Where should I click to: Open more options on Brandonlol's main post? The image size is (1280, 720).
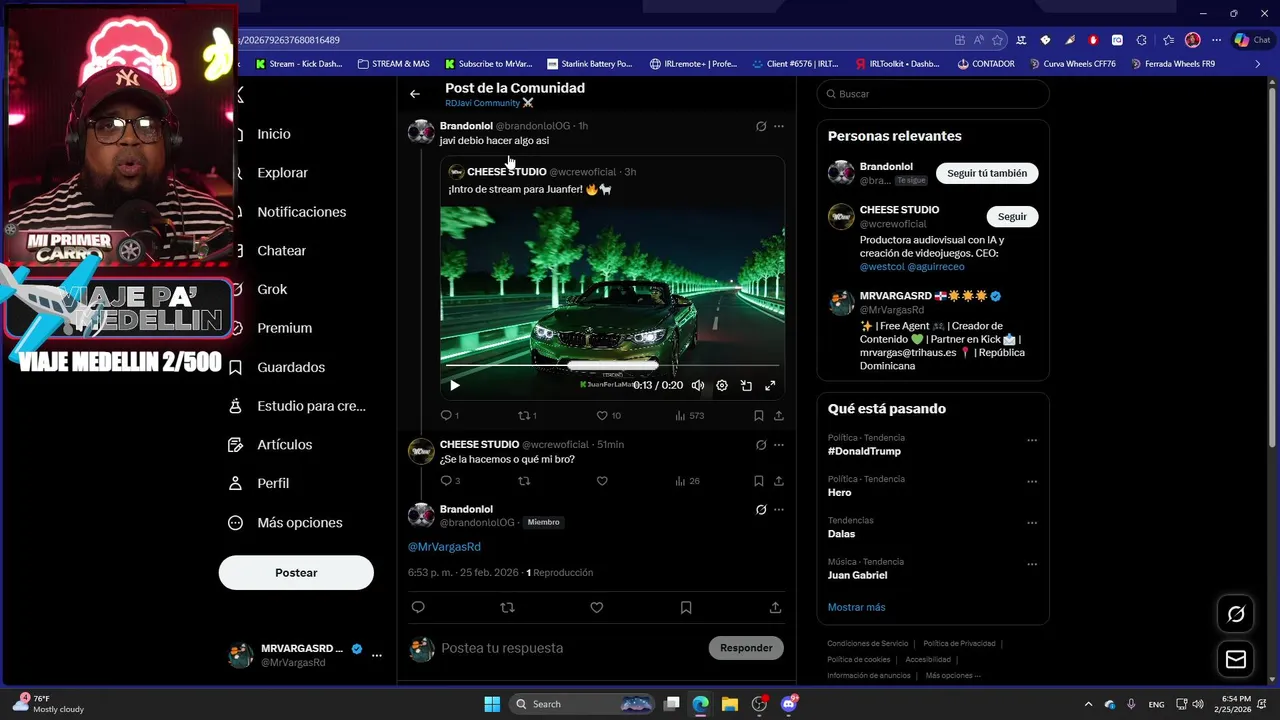[x=779, y=509]
